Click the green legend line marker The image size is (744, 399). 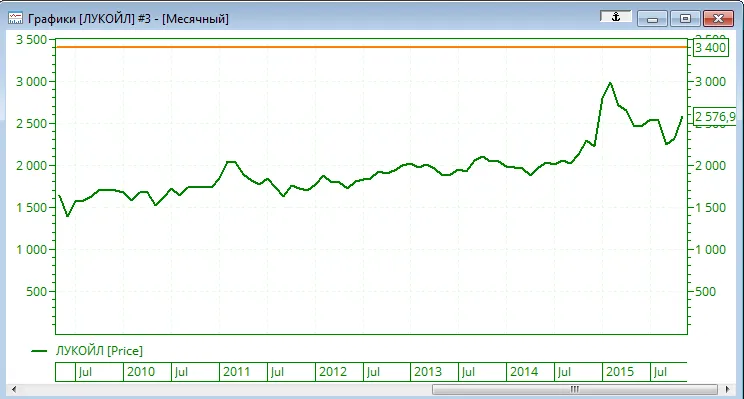point(39,351)
